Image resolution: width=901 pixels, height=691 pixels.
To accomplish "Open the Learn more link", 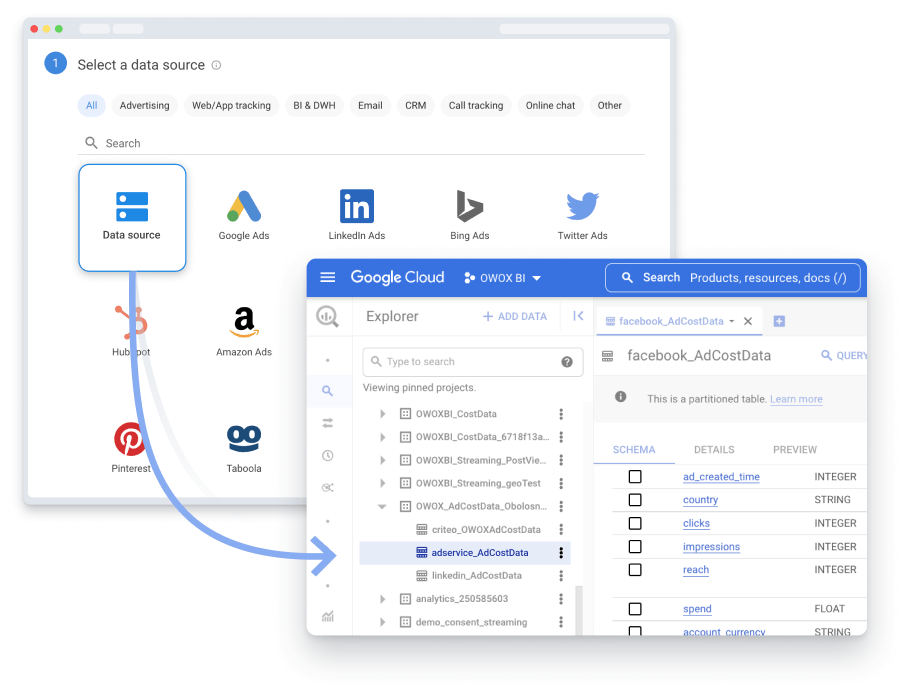I will tap(796, 399).
